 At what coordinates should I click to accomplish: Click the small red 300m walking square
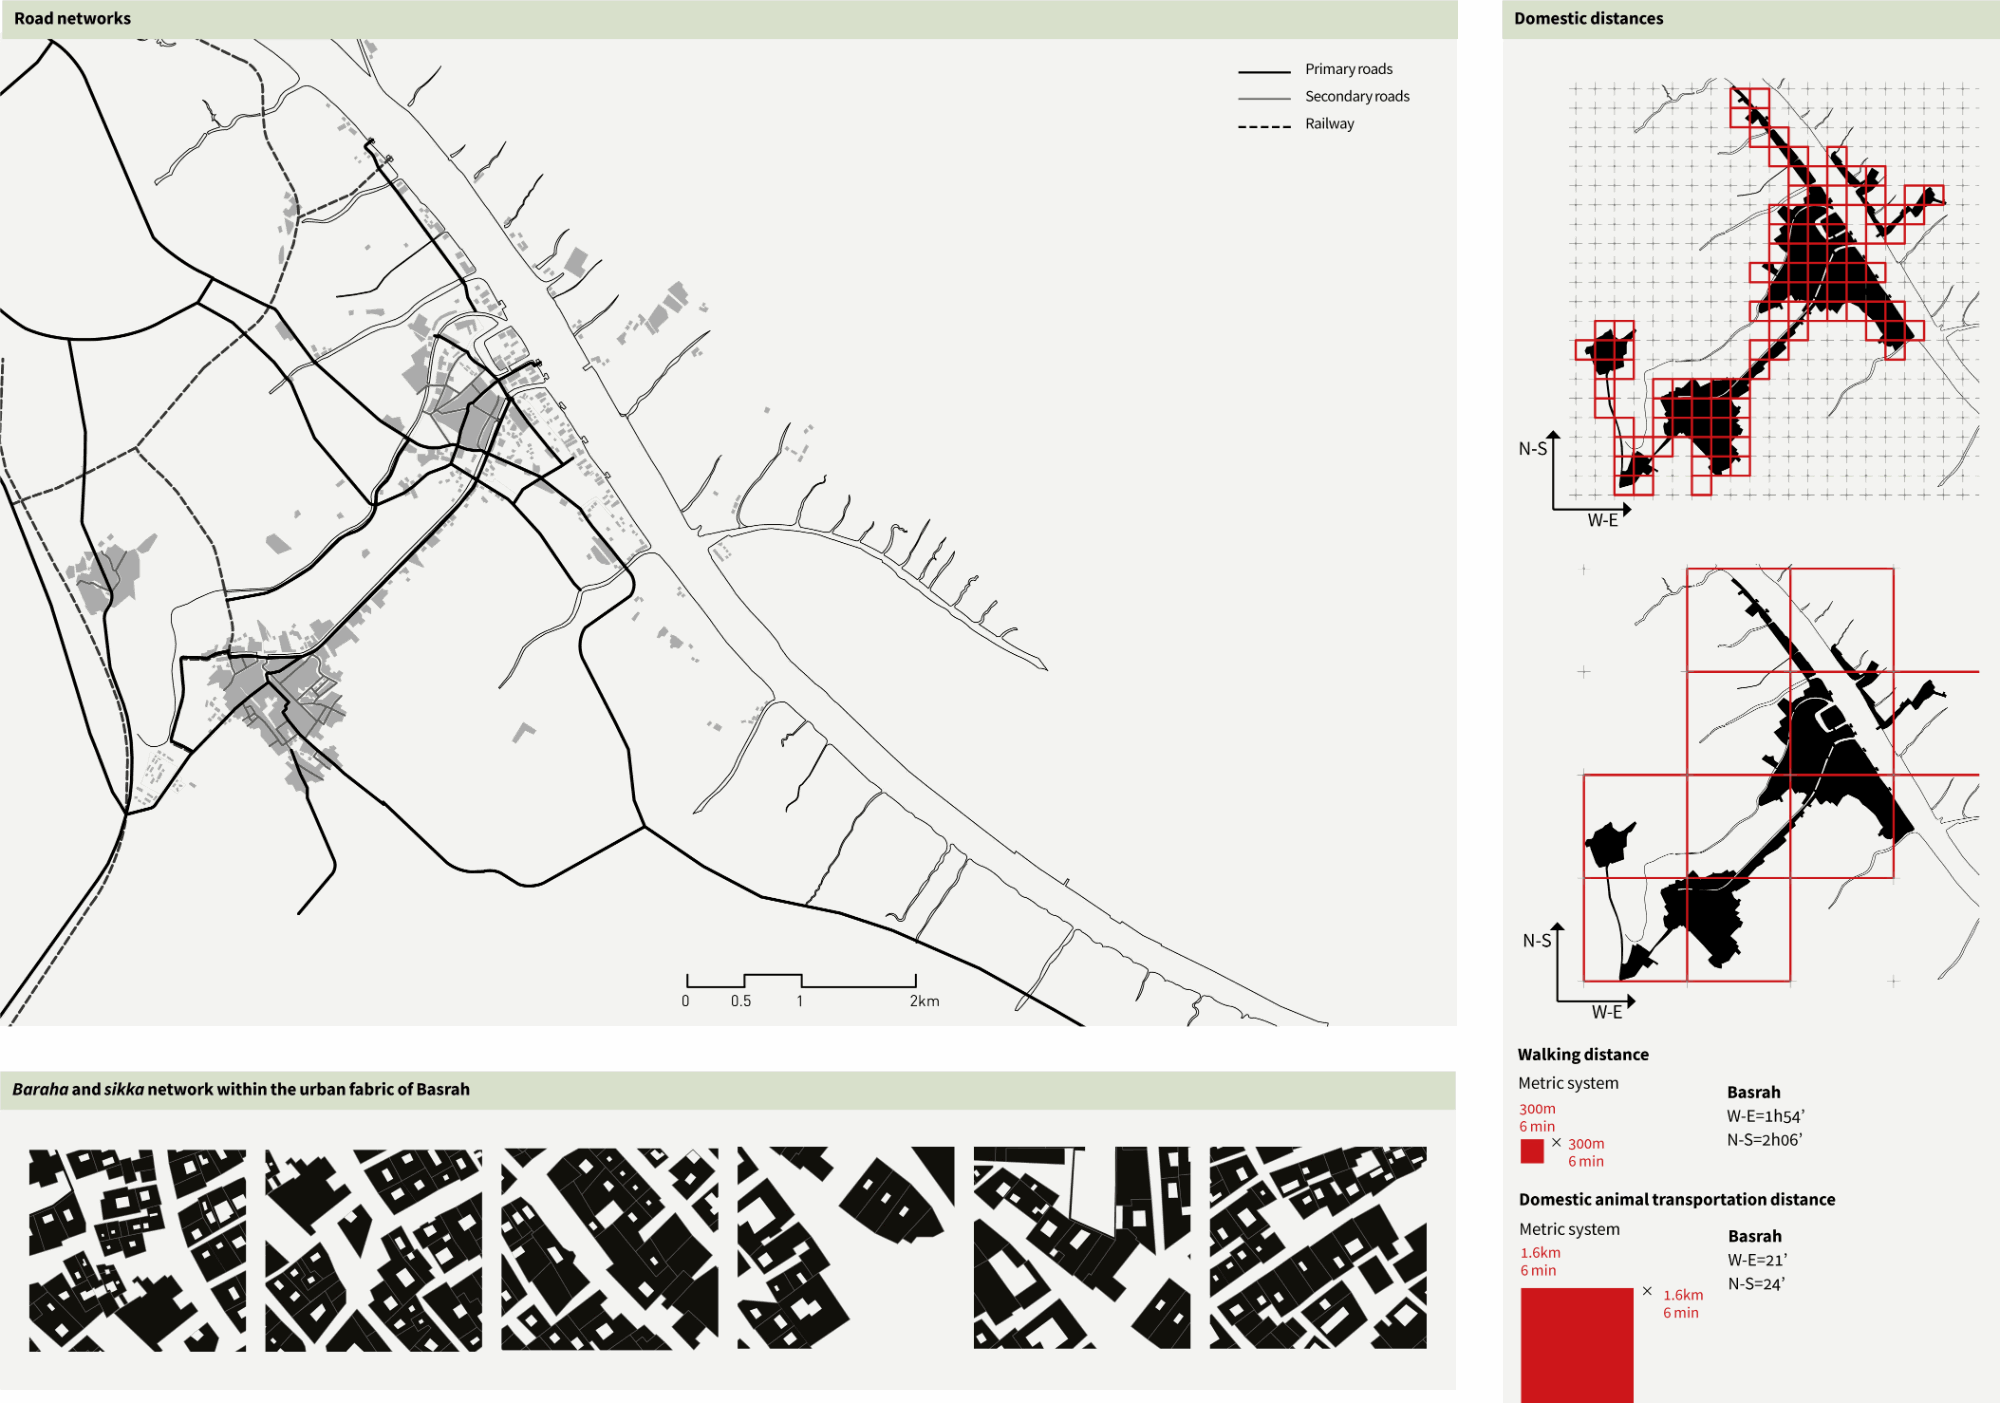(1532, 1151)
